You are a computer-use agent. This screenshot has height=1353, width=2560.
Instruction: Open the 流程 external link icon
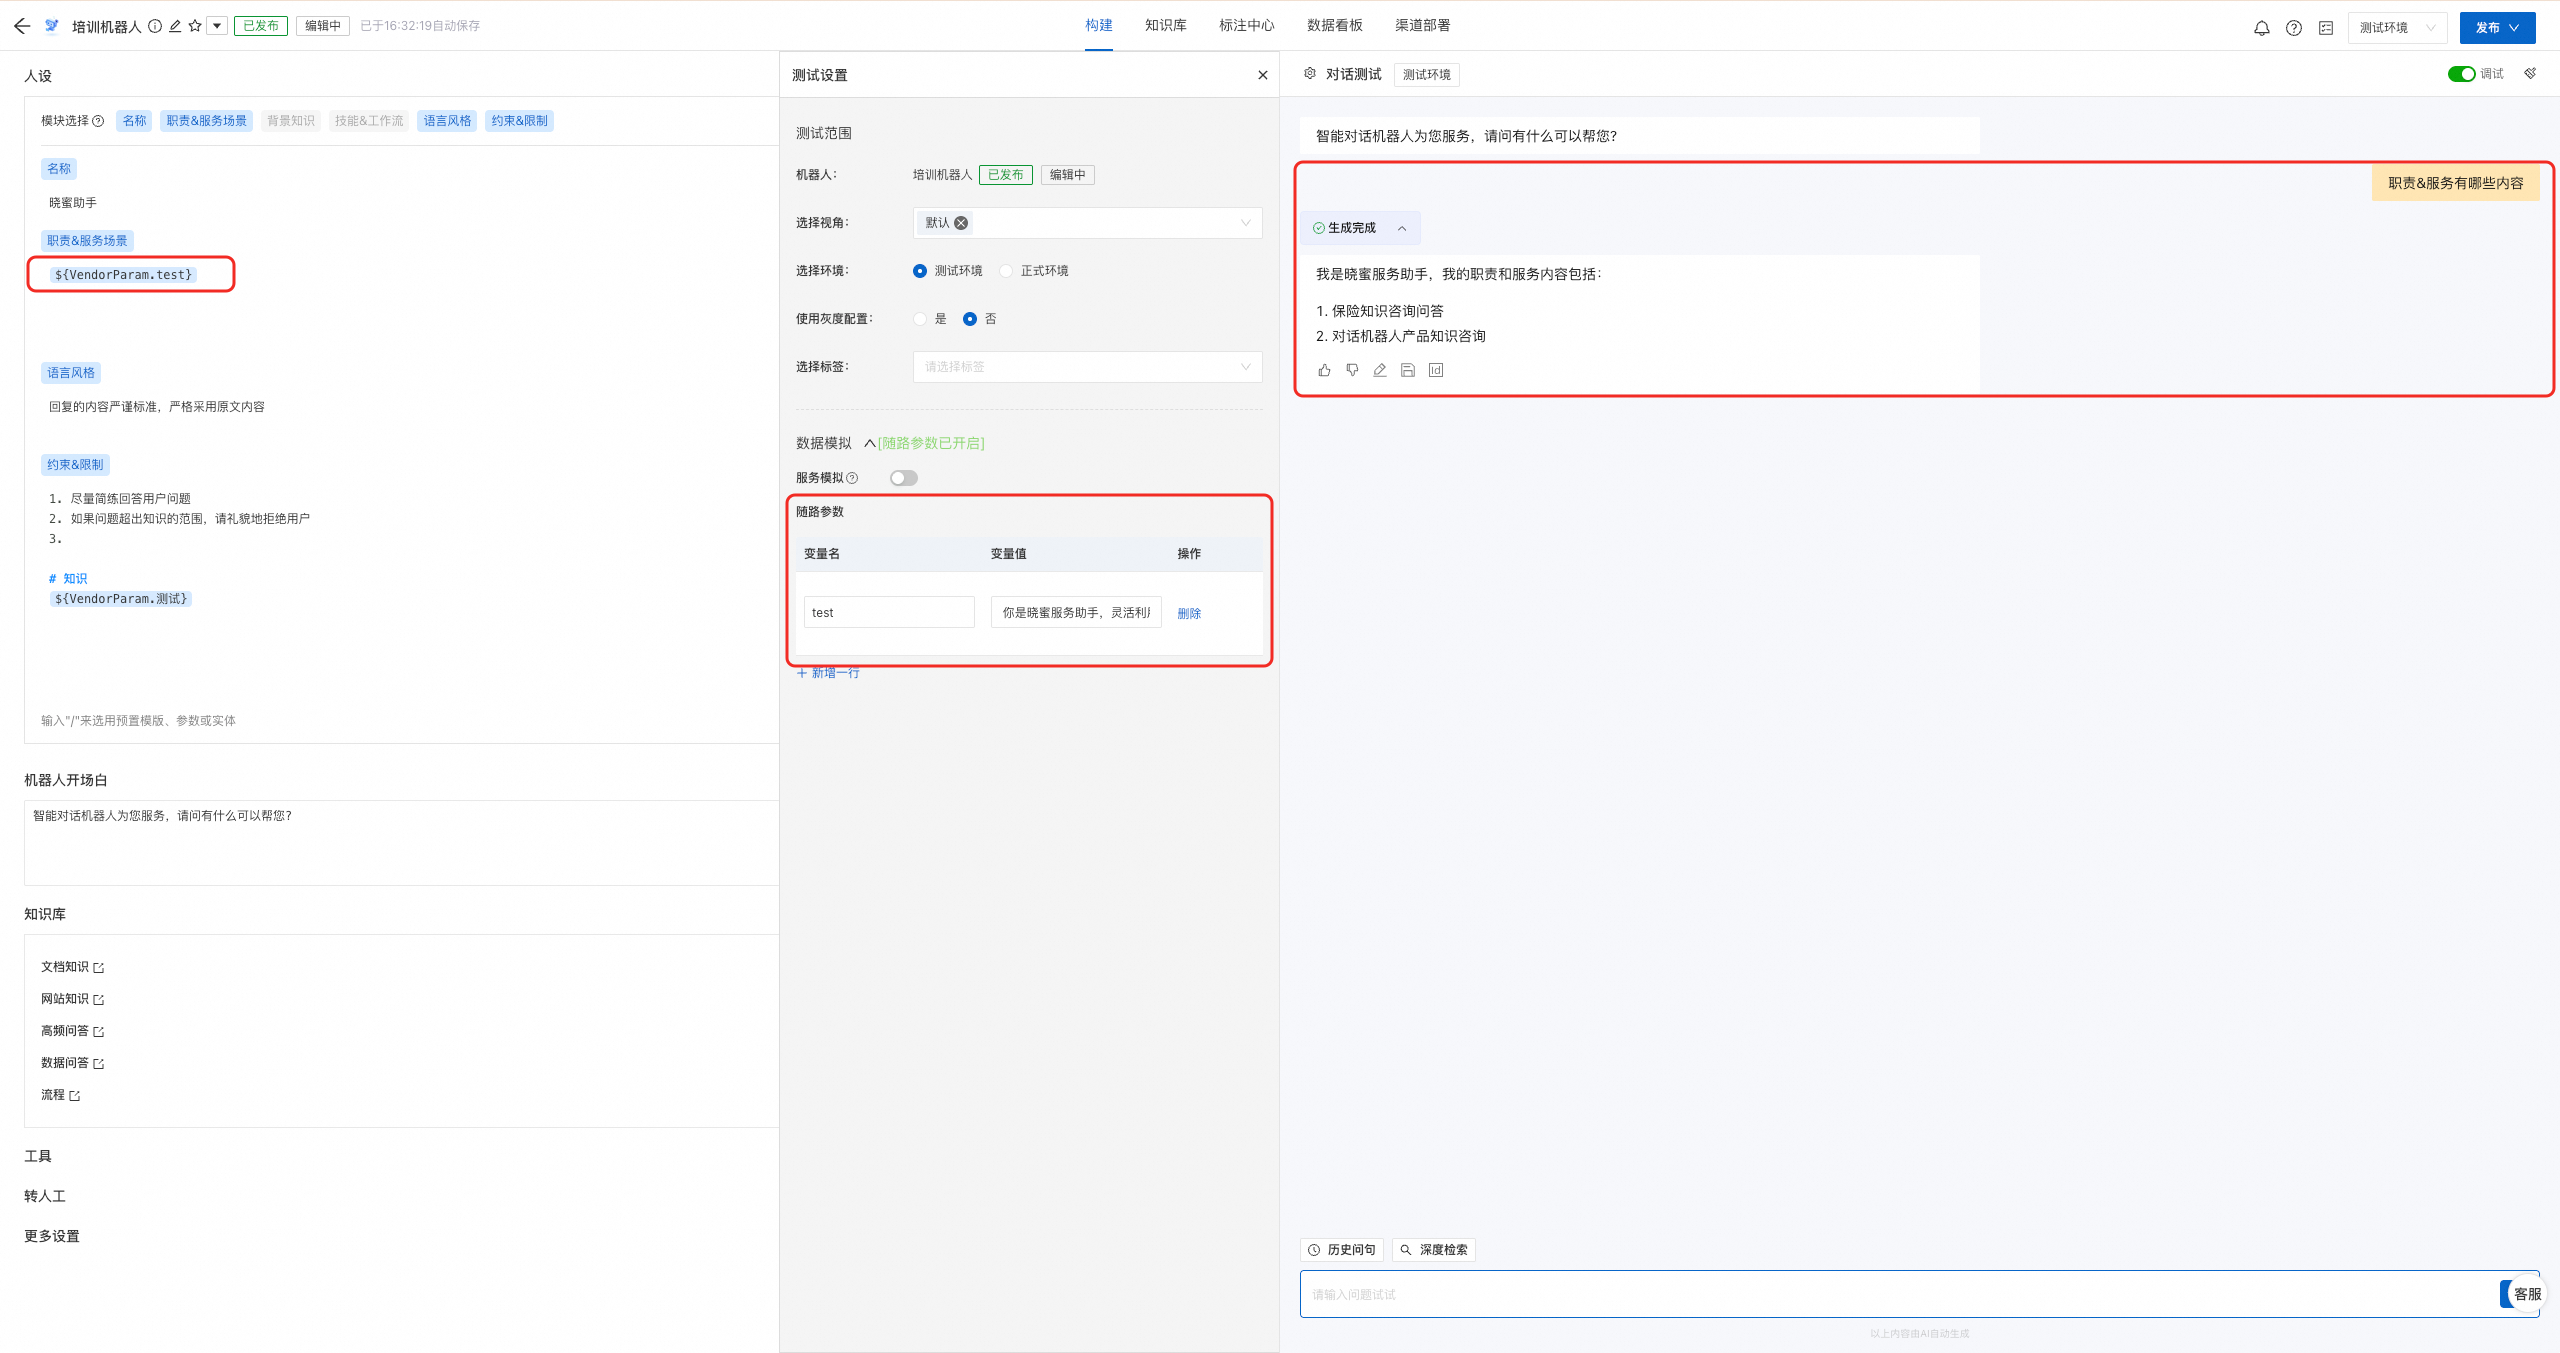(x=75, y=1096)
